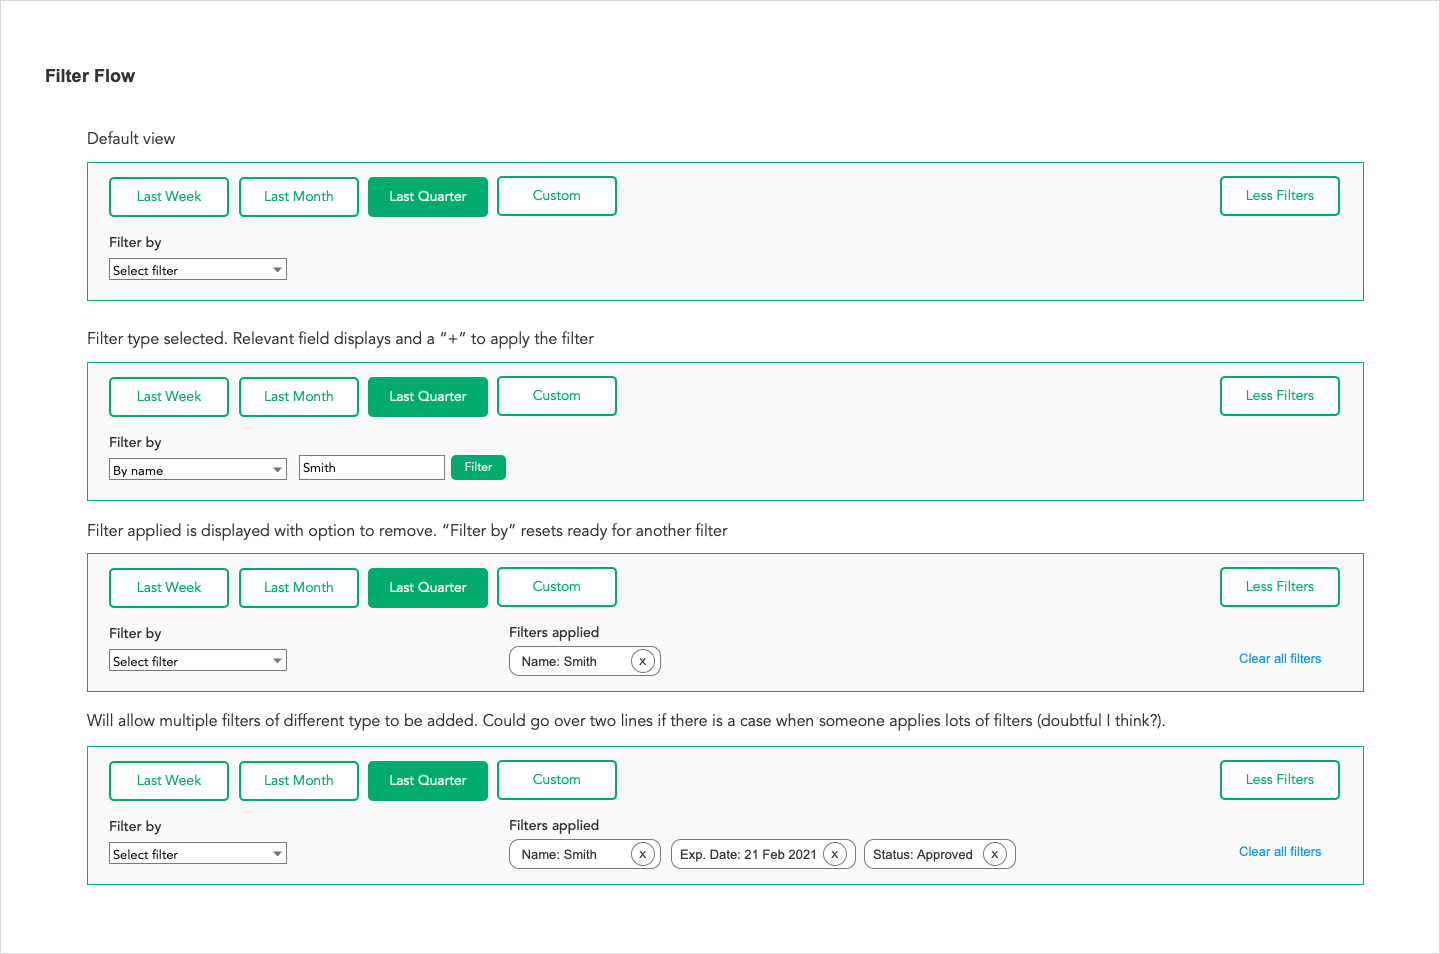Click Less Filters in the single-filter-applied panel
This screenshot has width=1440, height=954.
(1280, 587)
